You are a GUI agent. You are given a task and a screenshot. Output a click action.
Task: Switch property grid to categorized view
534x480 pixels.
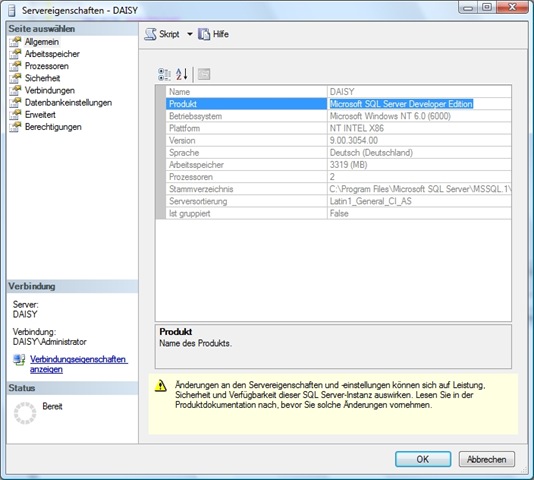tap(164, 74)
